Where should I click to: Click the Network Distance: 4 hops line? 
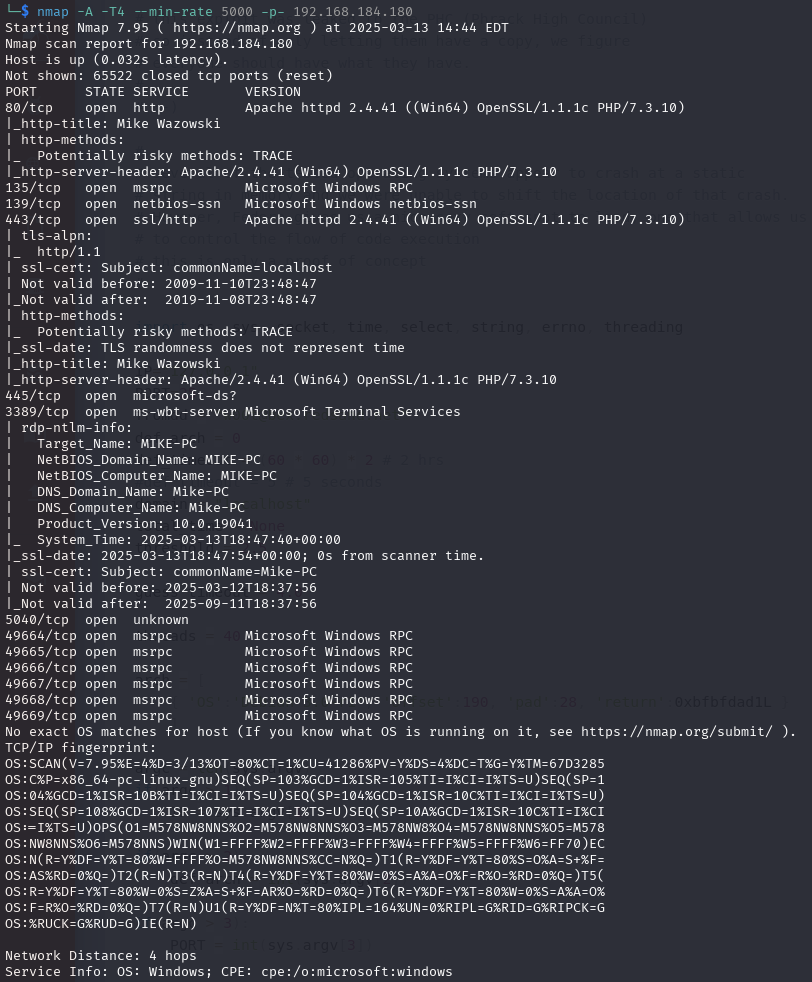click(x=101, y=956)
